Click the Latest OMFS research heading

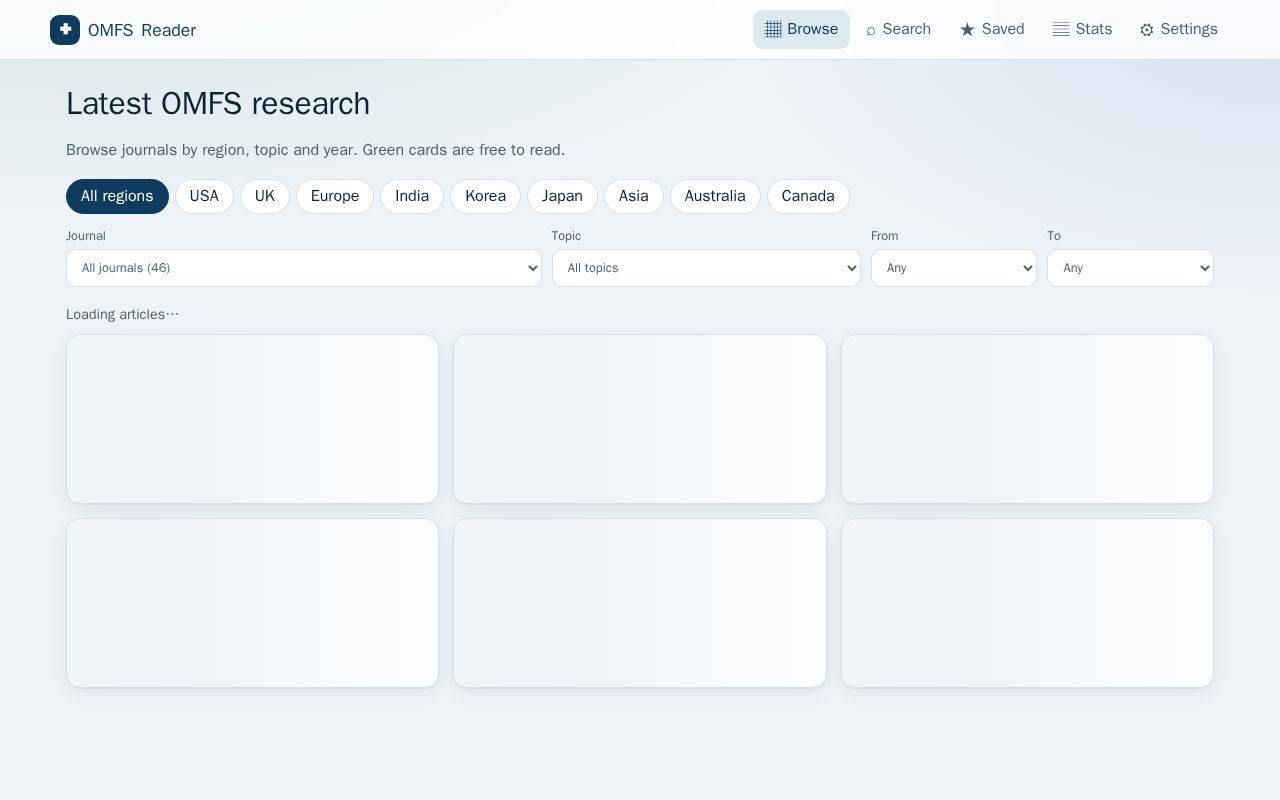coord(218,104)
